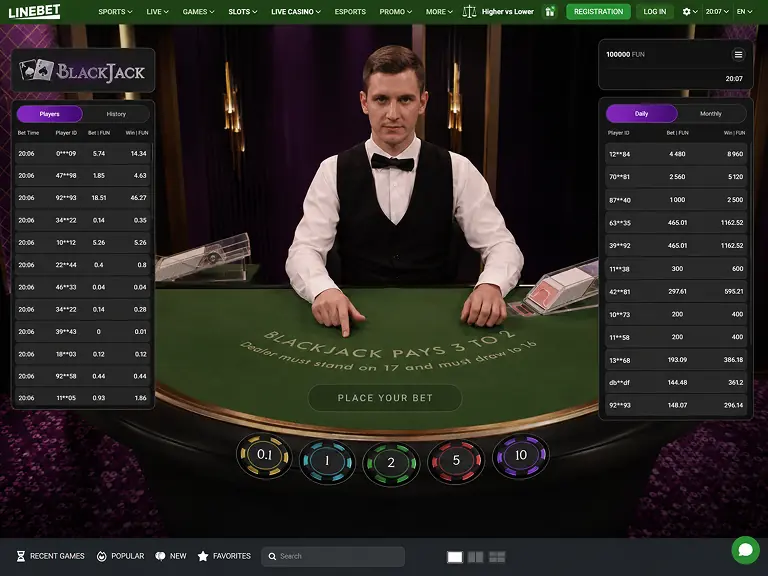The width and height of the screenshot is (768, 576).
Task: Click the green gift bonus icon
Action: coord(550,11)
